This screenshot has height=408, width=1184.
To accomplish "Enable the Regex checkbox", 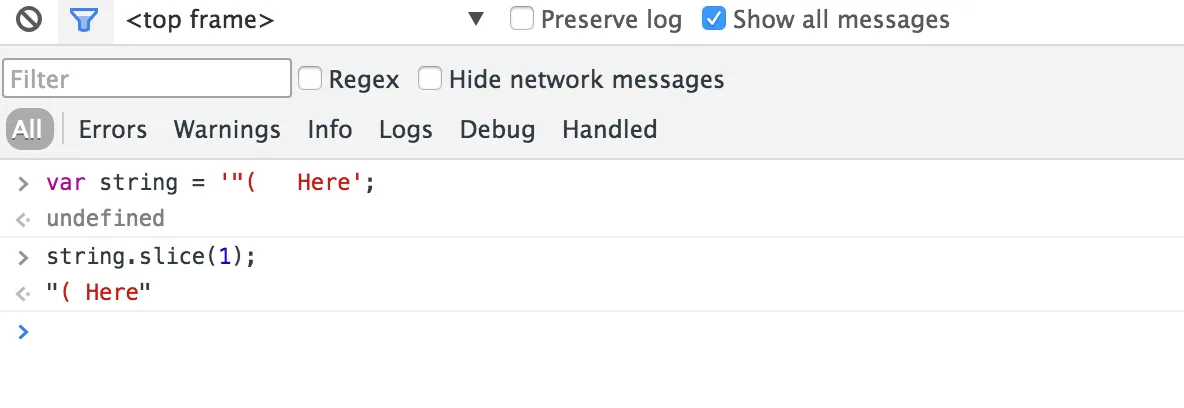I will (311, 79).
